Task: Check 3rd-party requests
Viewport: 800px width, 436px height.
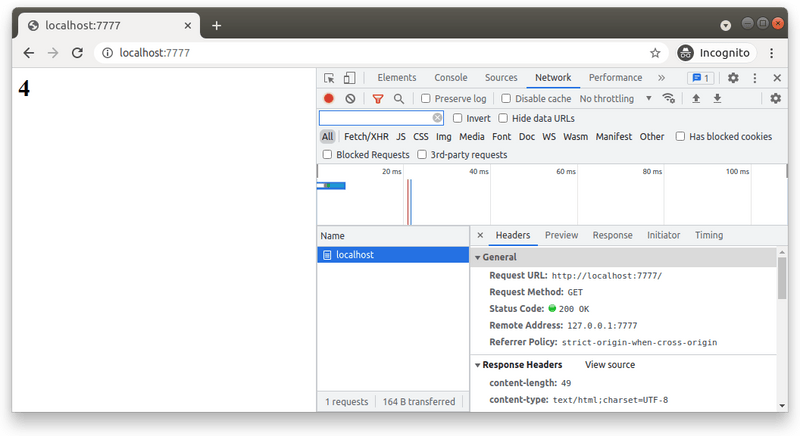Action: click(422, 155)
